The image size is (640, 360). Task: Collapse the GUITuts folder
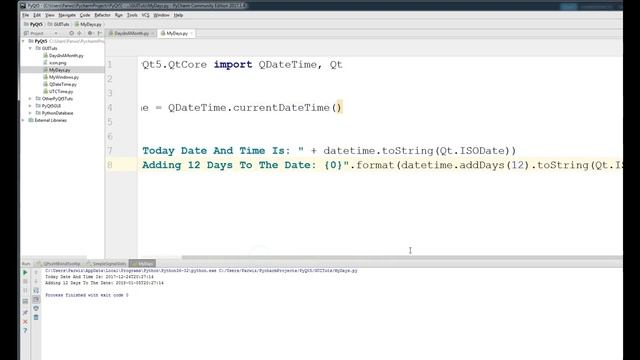click(x=30, y=48)
